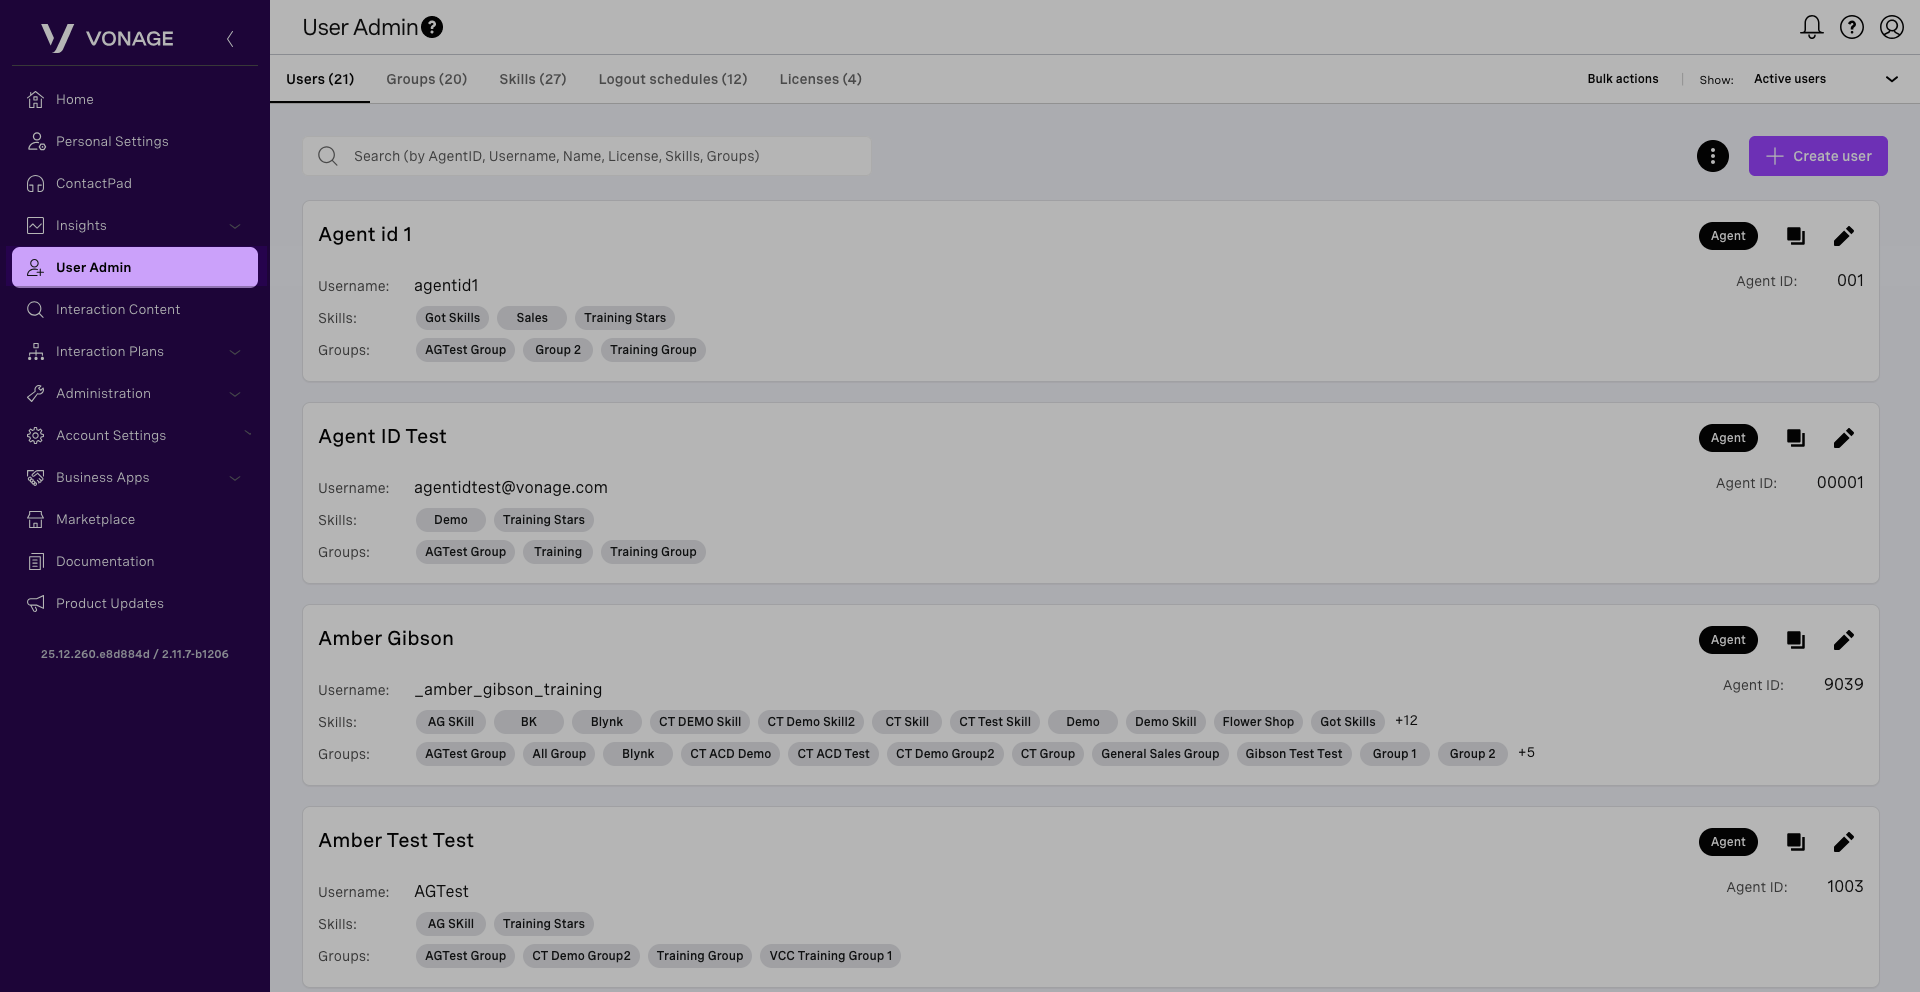The image size is (1920, 992).
Task: Click the copy icon for Amber Gibson
Action: [x=1795, y=640]
